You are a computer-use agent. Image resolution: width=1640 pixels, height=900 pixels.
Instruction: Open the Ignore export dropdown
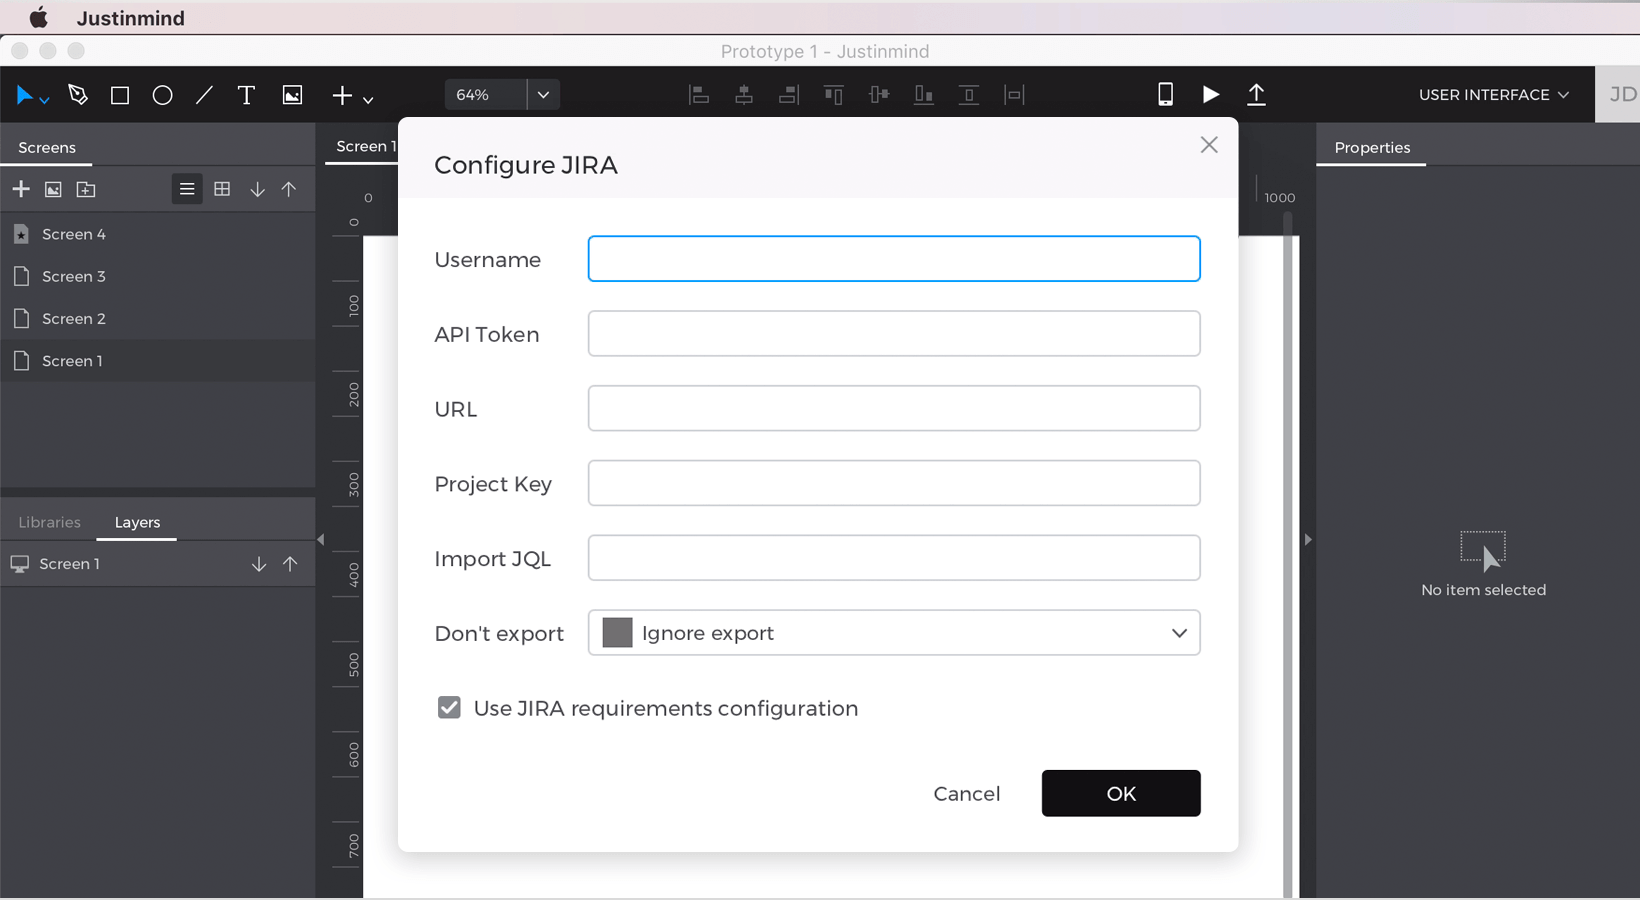tap(894, 633)
